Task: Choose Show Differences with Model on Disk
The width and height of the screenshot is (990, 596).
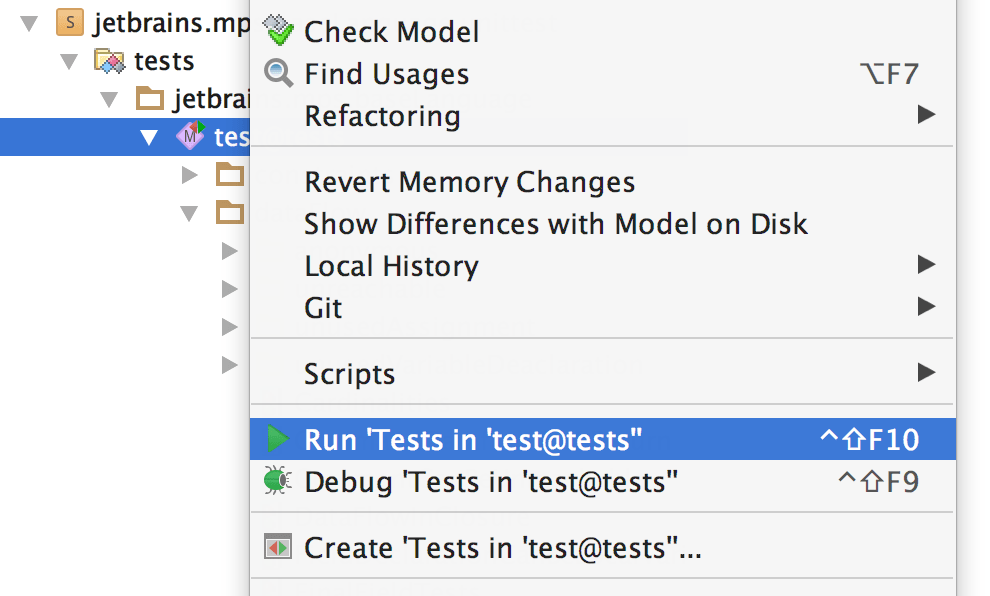Action: pos(555,223)
